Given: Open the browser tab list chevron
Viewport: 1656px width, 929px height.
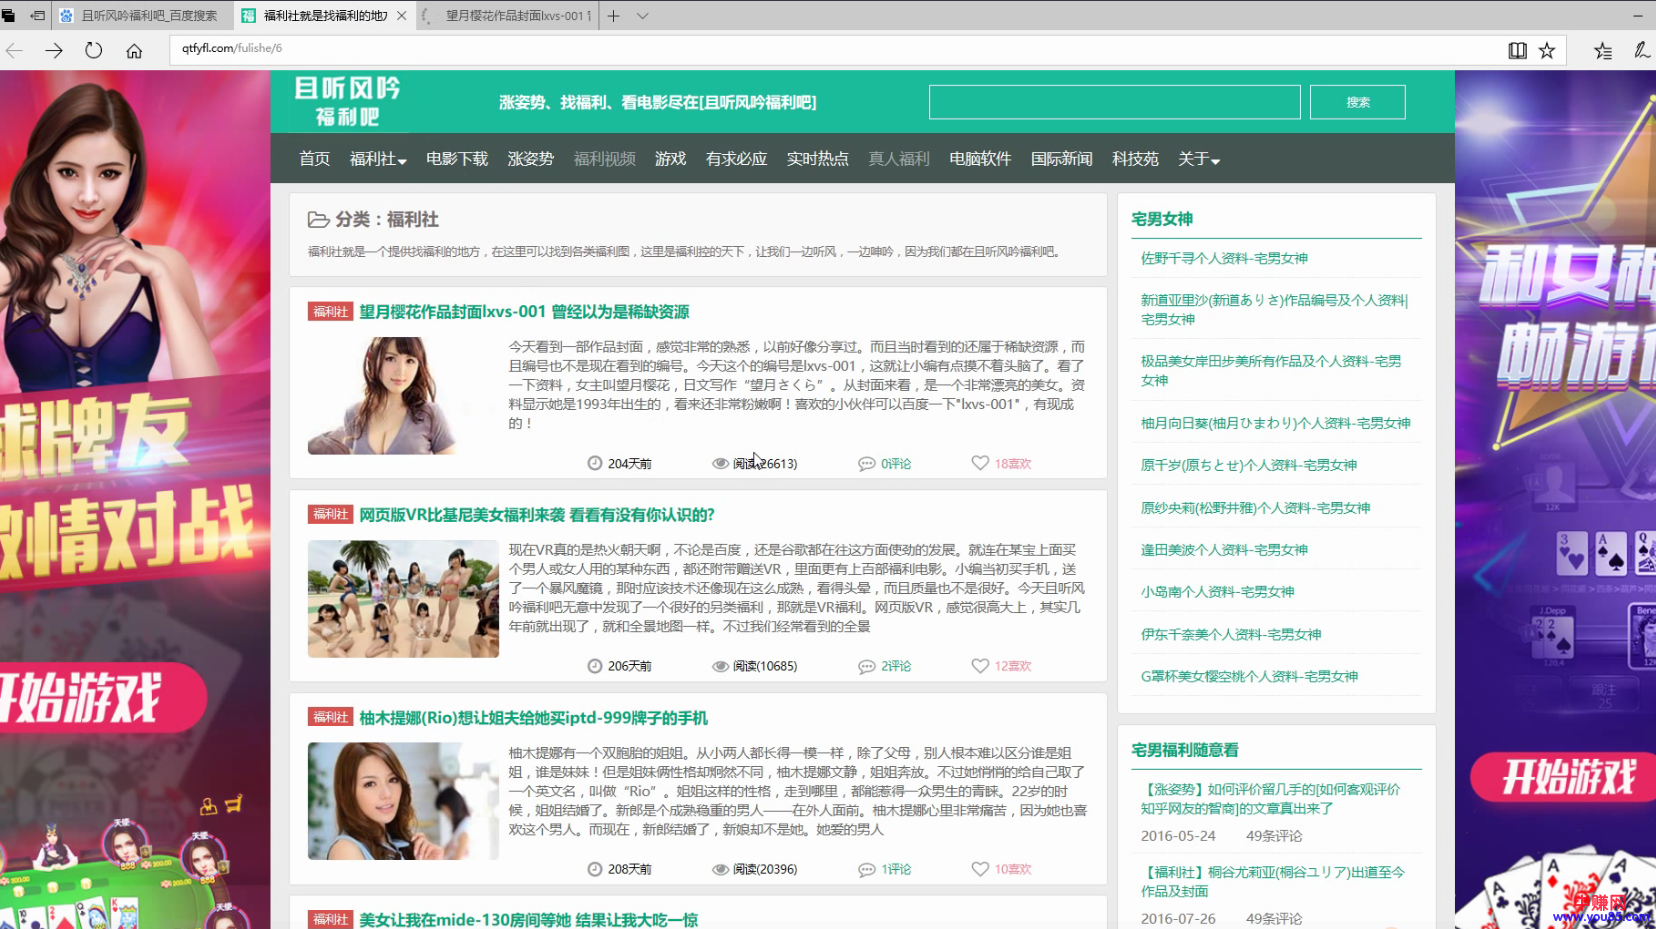Looking at the screenshot, I should (643, 16).
